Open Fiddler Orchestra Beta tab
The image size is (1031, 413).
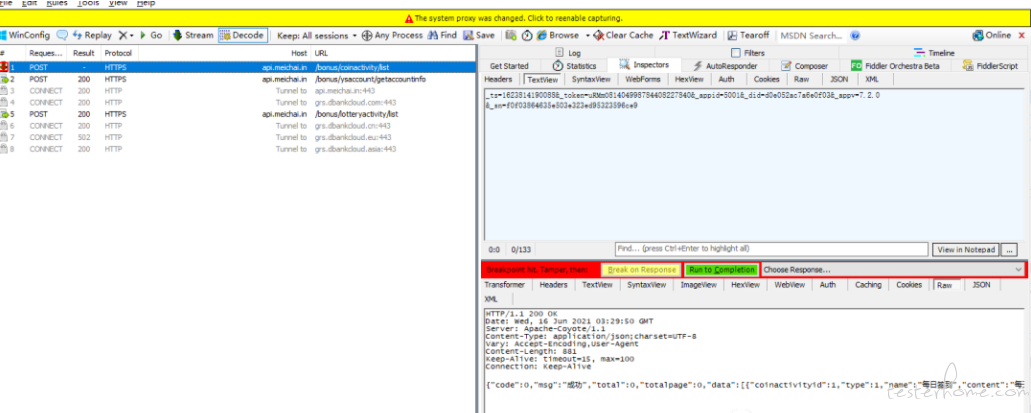[x=895, y=66]
